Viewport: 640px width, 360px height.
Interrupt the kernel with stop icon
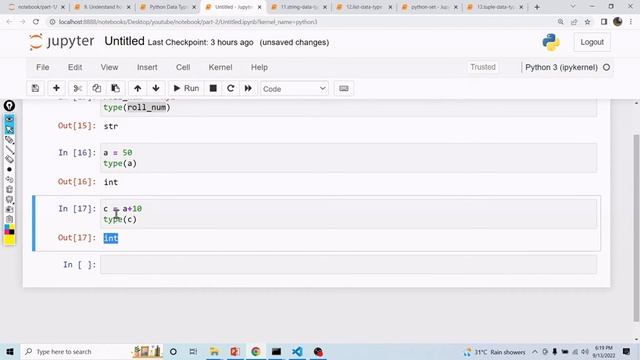point(213,88)
